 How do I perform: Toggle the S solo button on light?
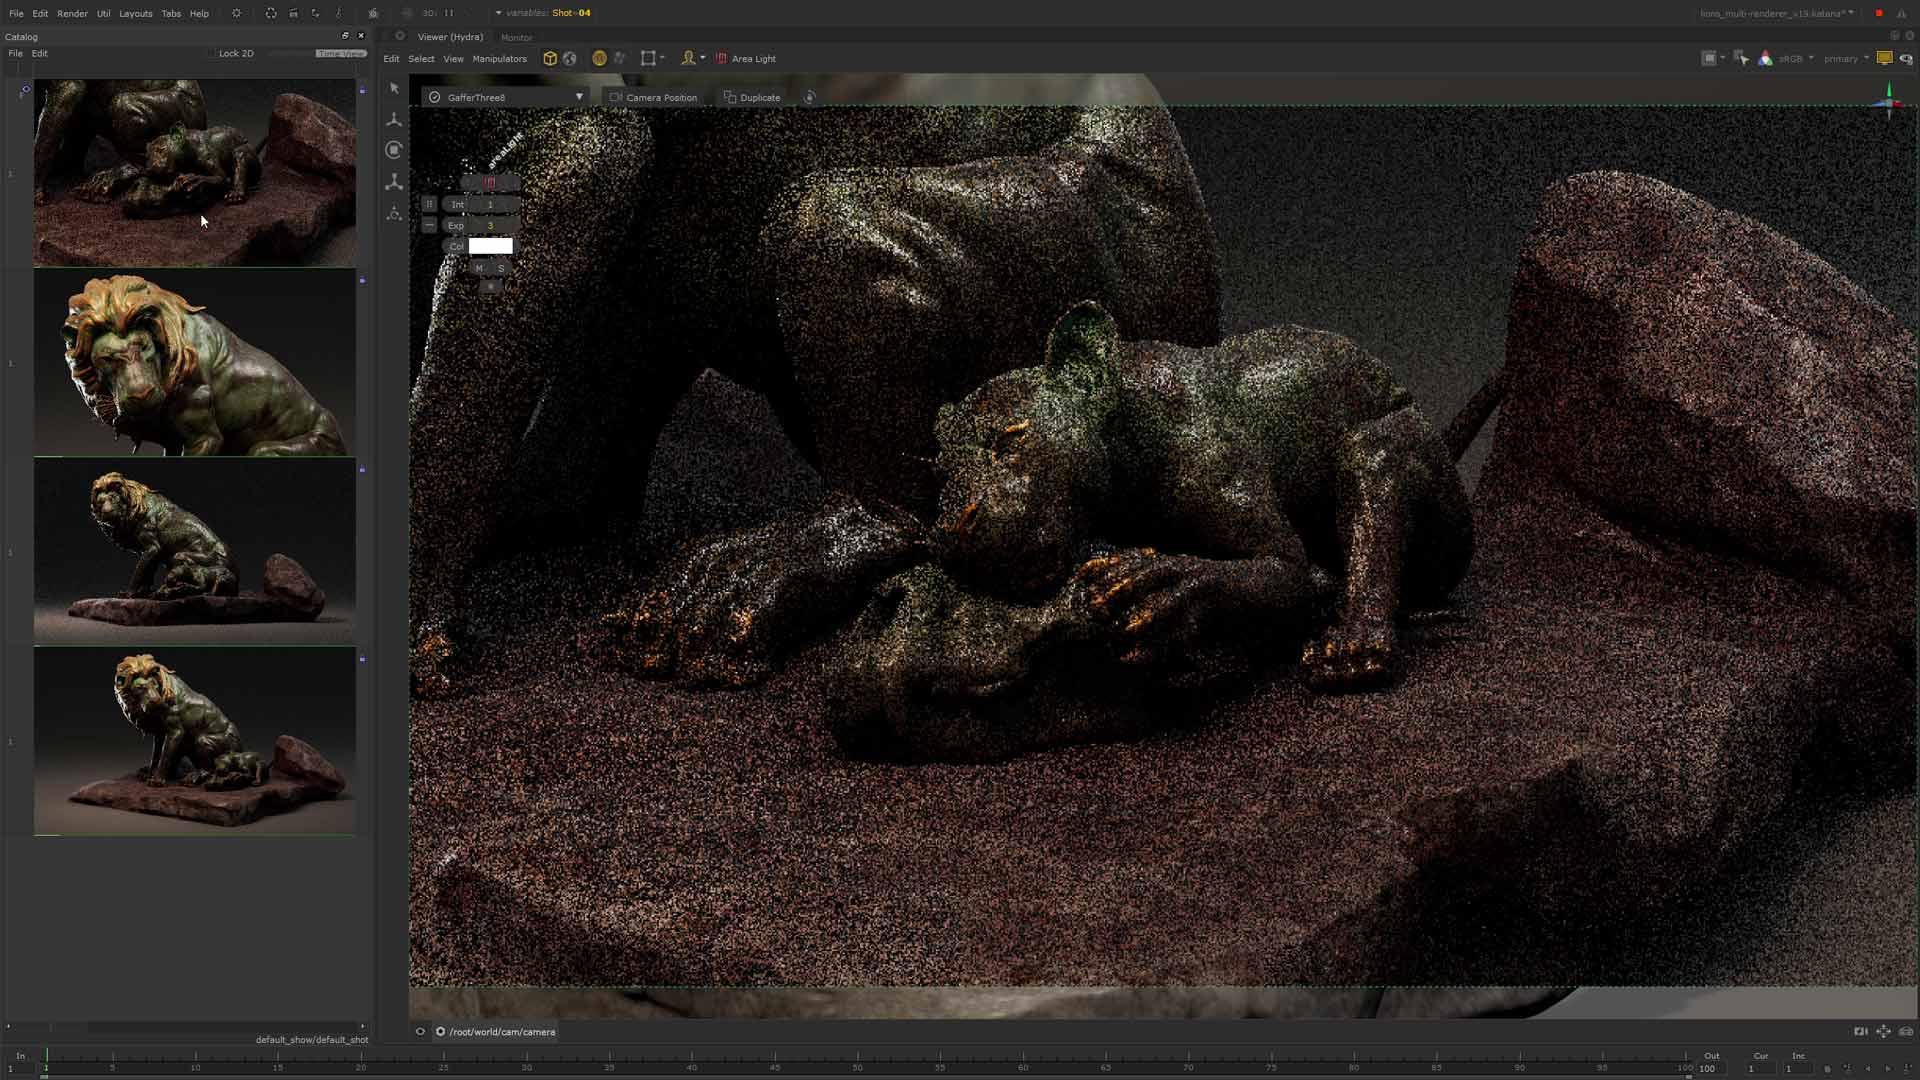coord(501,268)
